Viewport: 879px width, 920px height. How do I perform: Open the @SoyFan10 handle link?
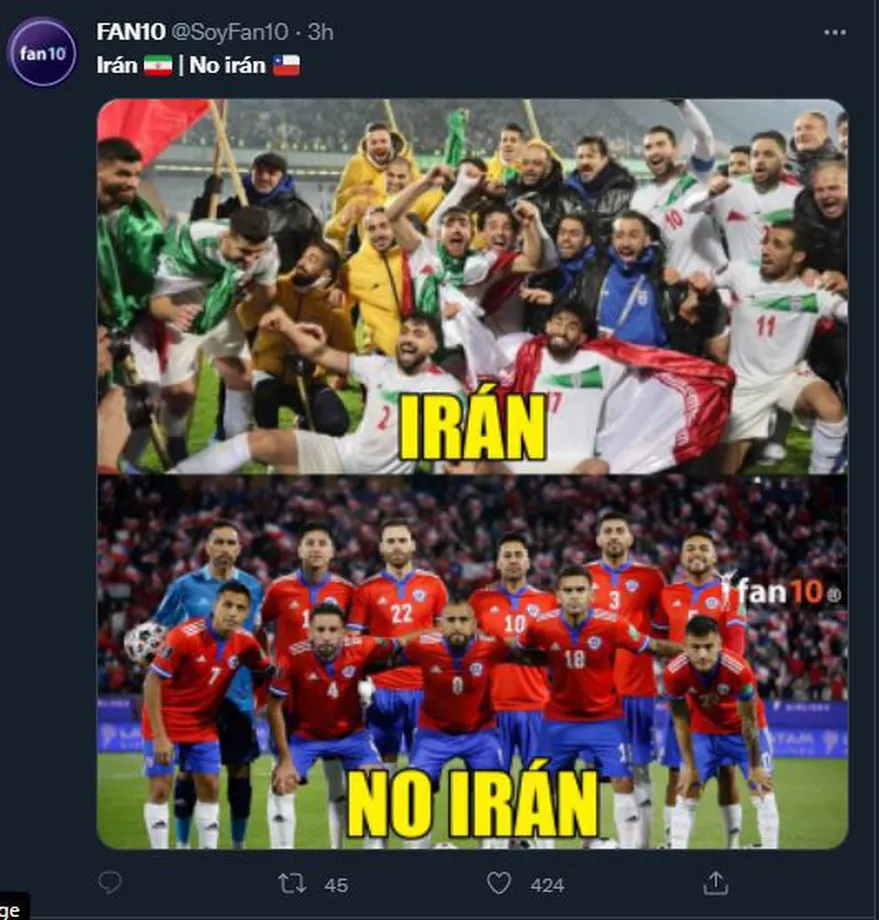(x=229, y=32)
